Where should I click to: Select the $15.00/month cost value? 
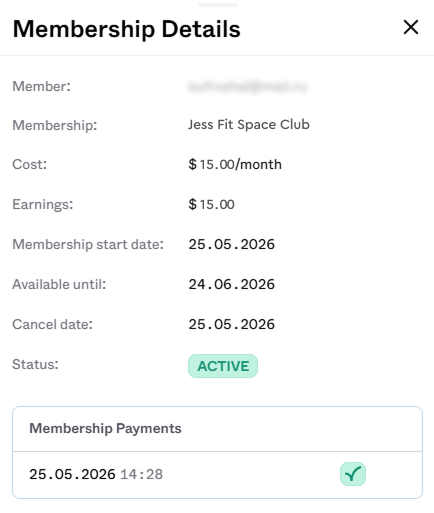coord(235,164)
